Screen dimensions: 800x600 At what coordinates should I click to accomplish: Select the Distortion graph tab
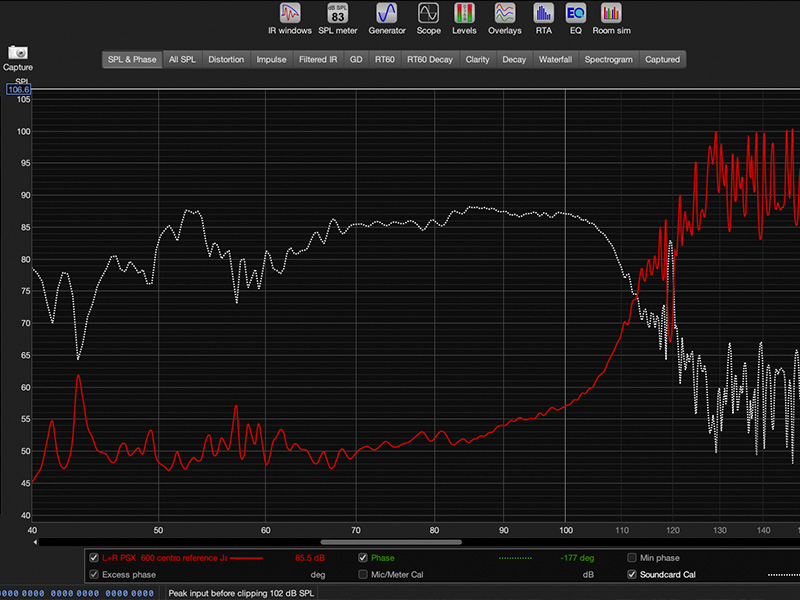click(225, 60)
